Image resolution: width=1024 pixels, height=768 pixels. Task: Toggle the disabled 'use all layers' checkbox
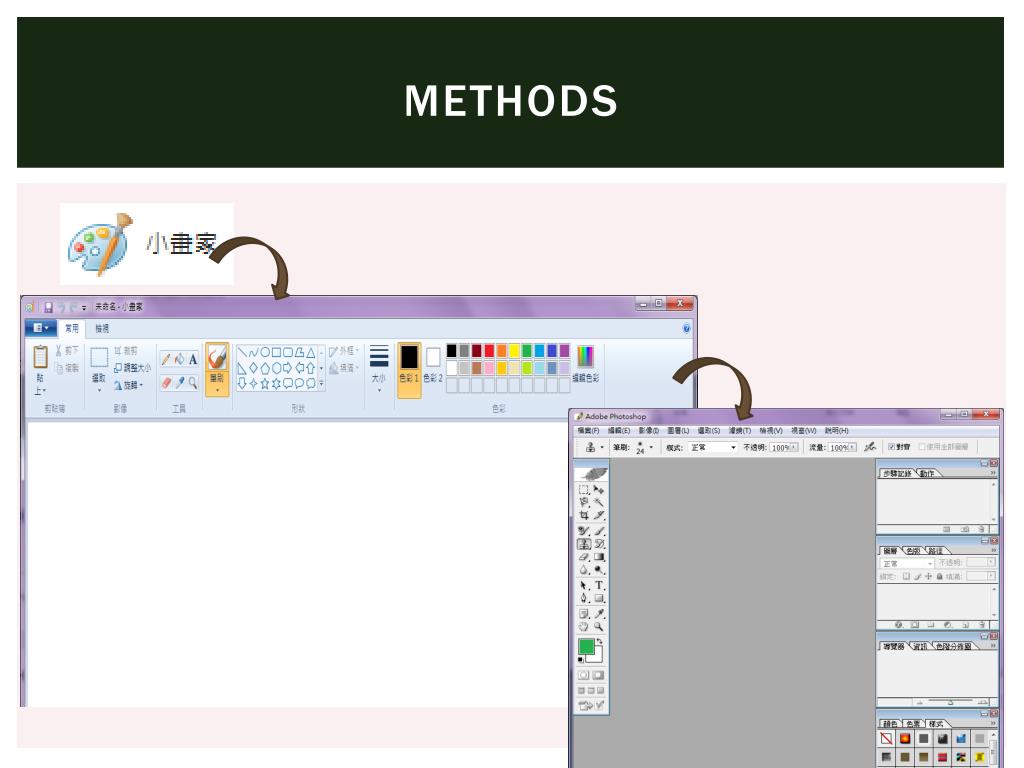point(922,447)
